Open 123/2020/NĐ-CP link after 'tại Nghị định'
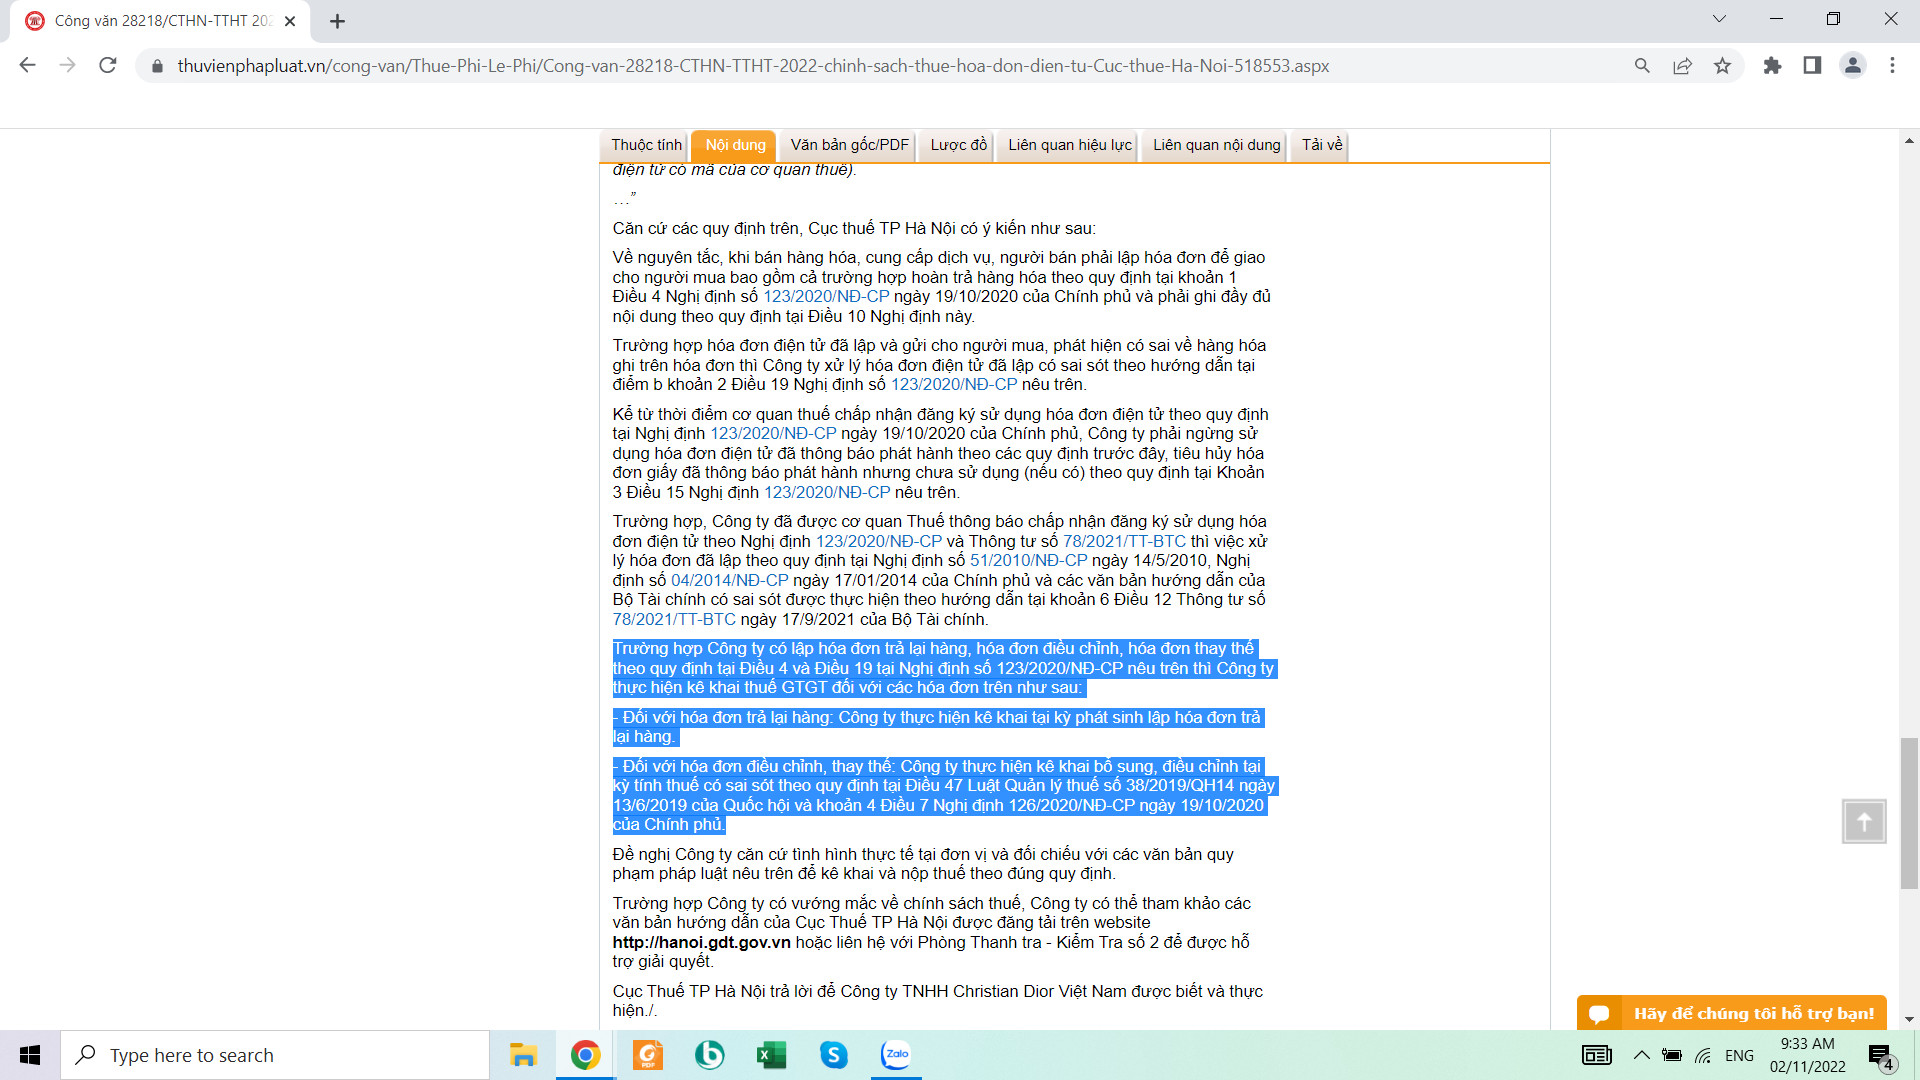This screenshot has height=1080, width=1920. 773,434
